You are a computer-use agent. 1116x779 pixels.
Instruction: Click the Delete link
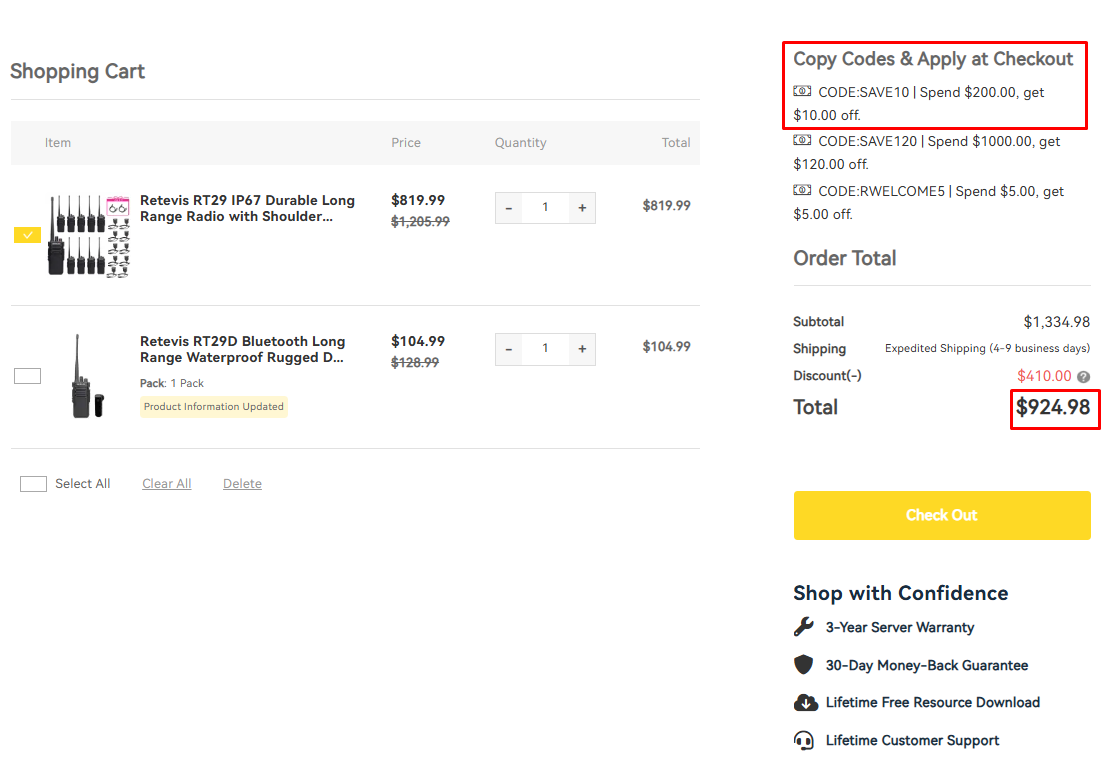coord(242,484)
